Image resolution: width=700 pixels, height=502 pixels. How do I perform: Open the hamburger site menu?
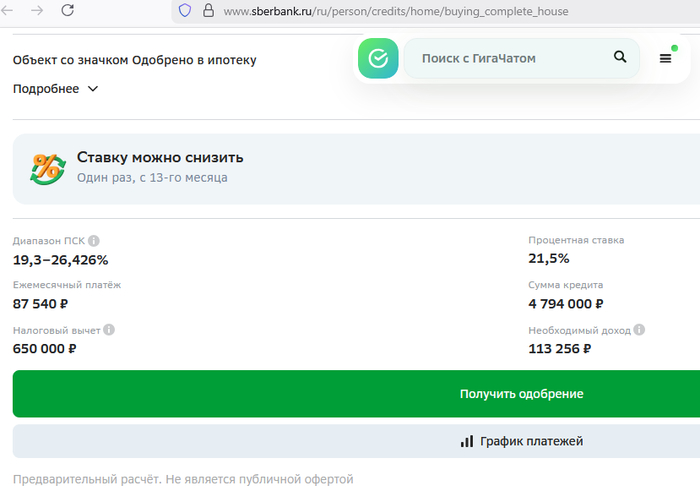tap(666, 59)
